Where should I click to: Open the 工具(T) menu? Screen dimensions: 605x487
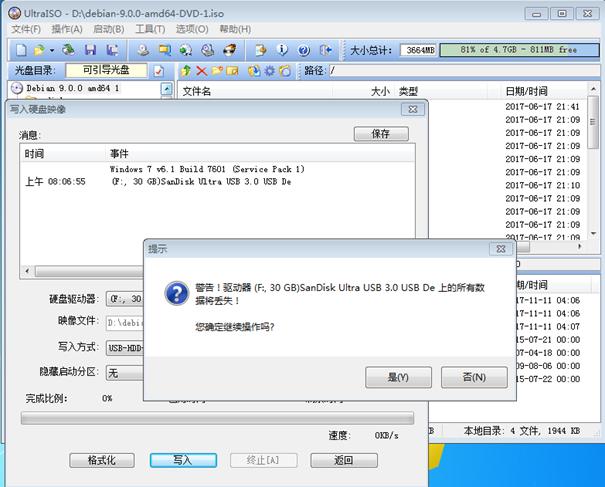coord(150,29)
